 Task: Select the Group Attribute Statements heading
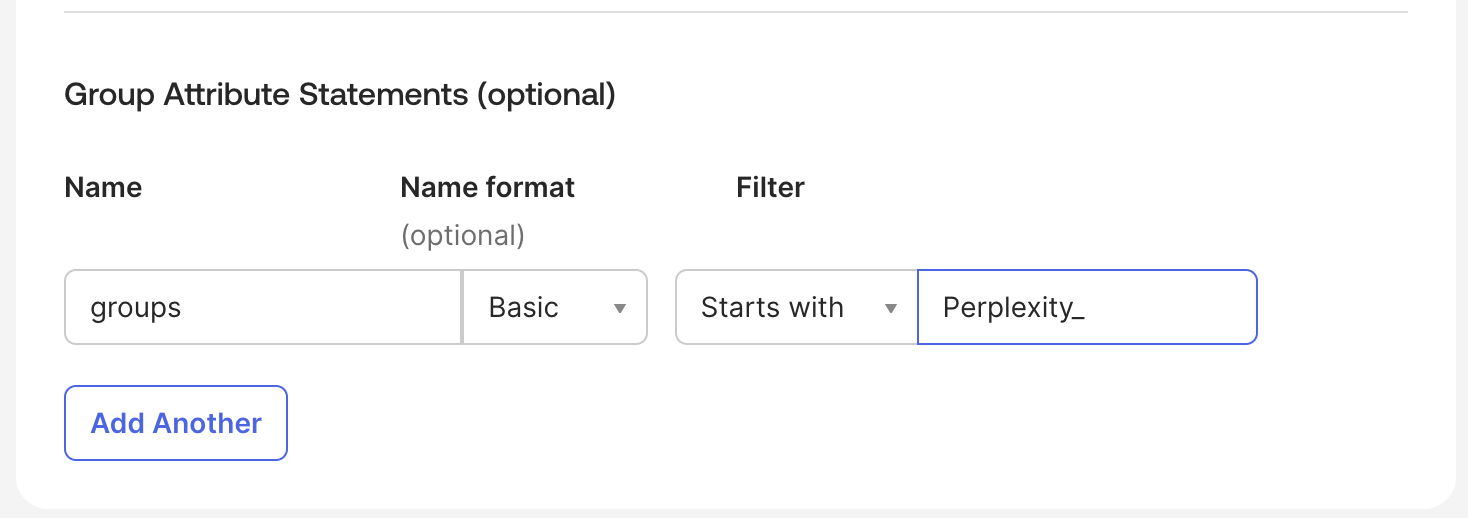[x=340, y=95]
